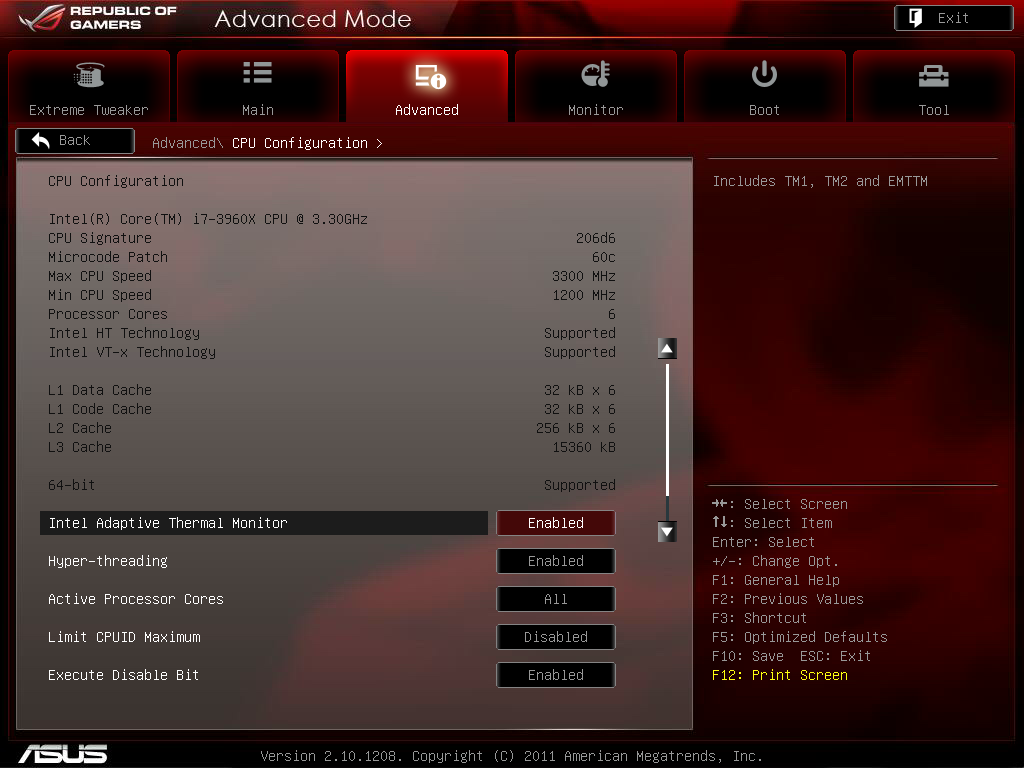Open the Hyper-threading Enabled dropdown
The width and height of the screenshot is (1024, 768).
556,561
